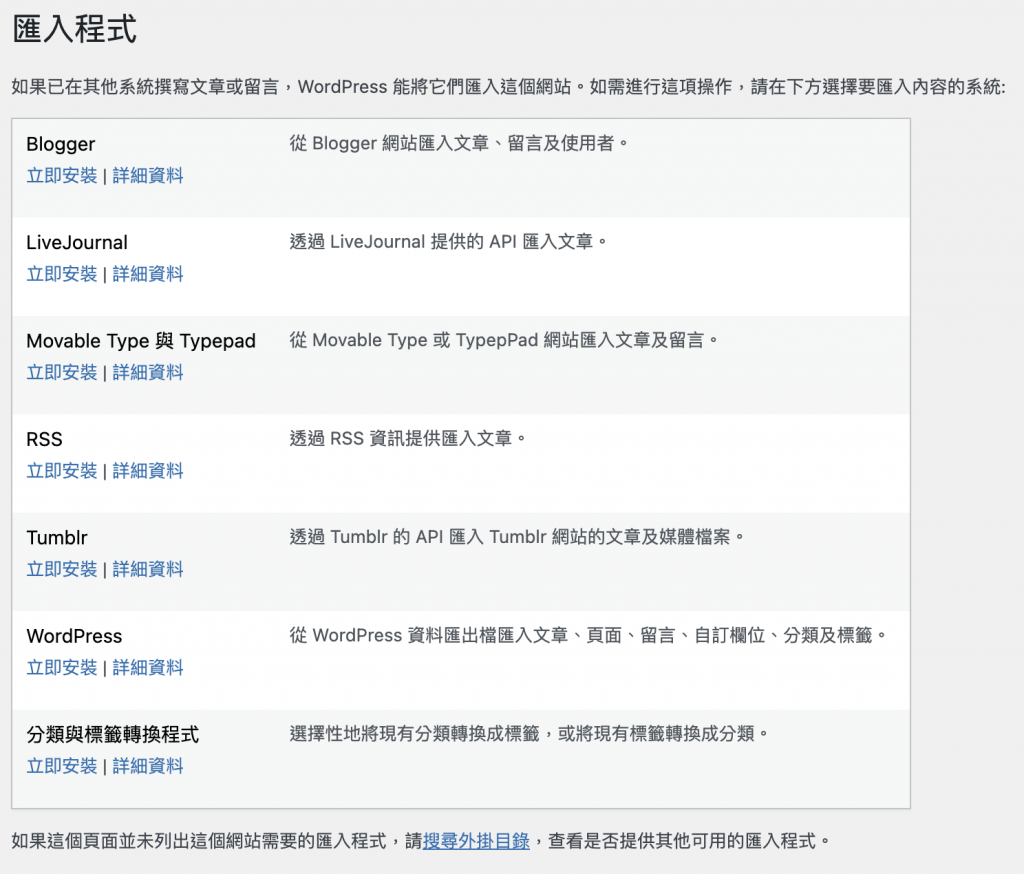The height and width of the screenshot is (874, 1024).
Task: Open 詳細資料 for Tumblr importer
Action: [x=148, y=570]
